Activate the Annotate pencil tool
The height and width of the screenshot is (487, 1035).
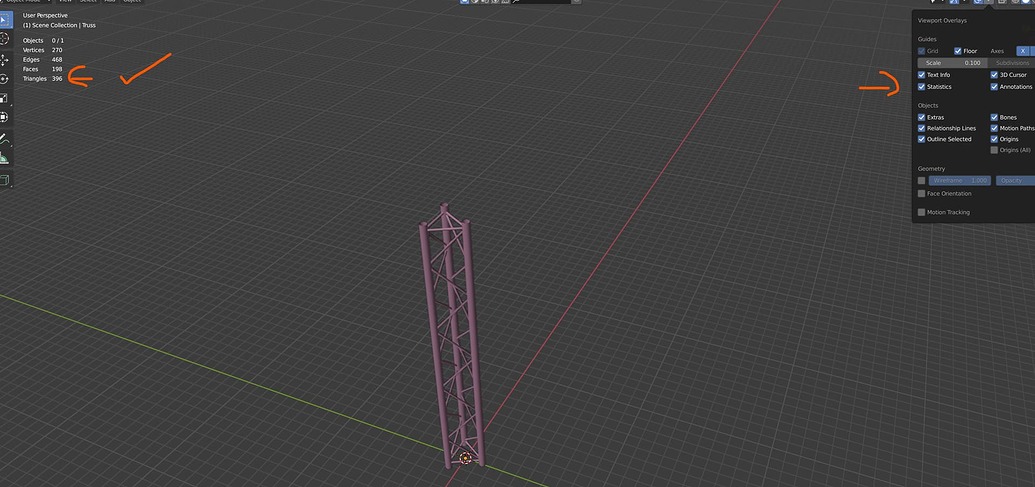point(5,139)
